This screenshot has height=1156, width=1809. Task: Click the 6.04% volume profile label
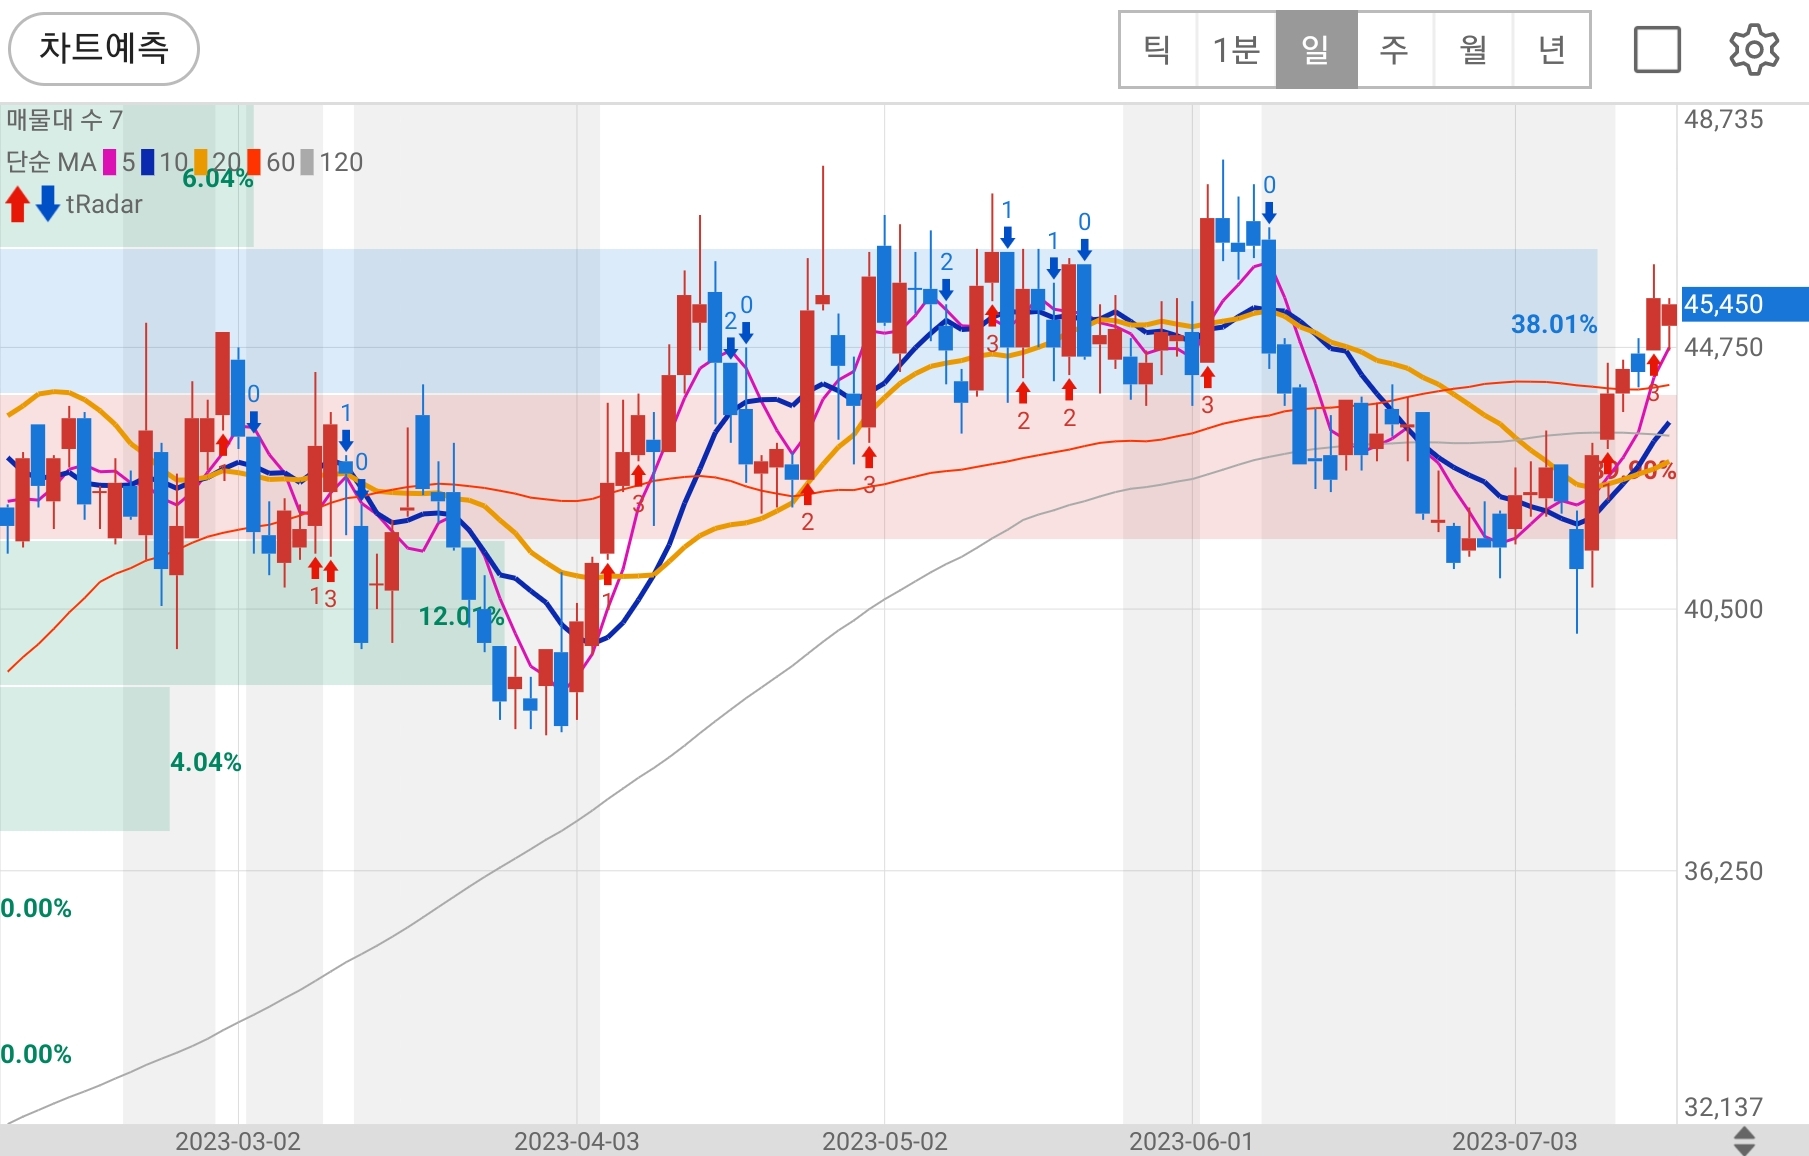point(218,179)
